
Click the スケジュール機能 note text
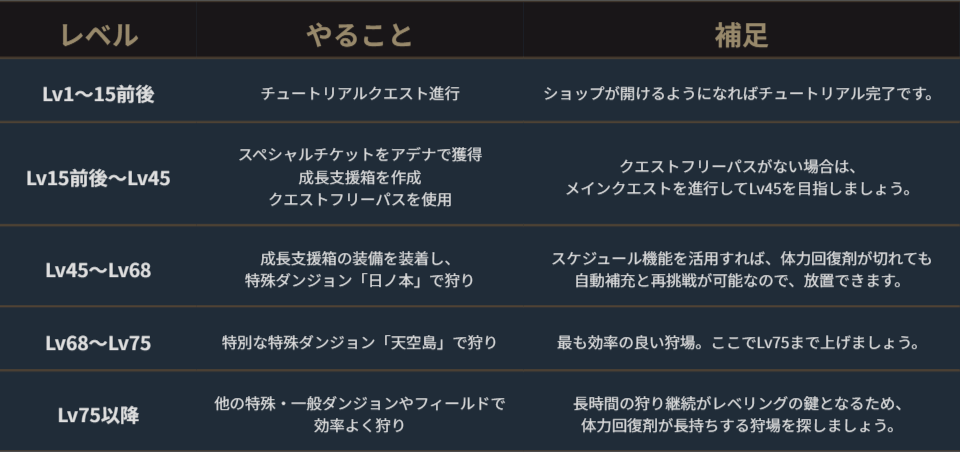(741, 259)
